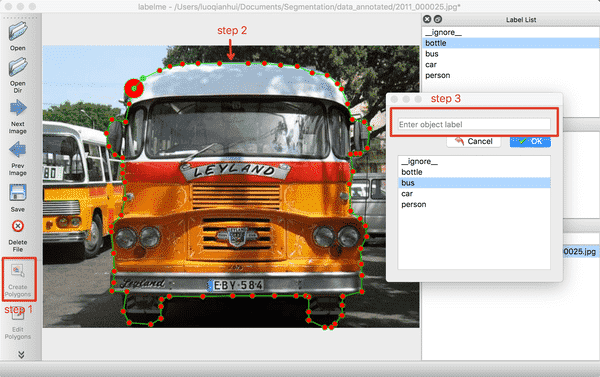Pick bus in the dialog label list
This screenshot has width=600, height=377.
(x=474, y=183)
